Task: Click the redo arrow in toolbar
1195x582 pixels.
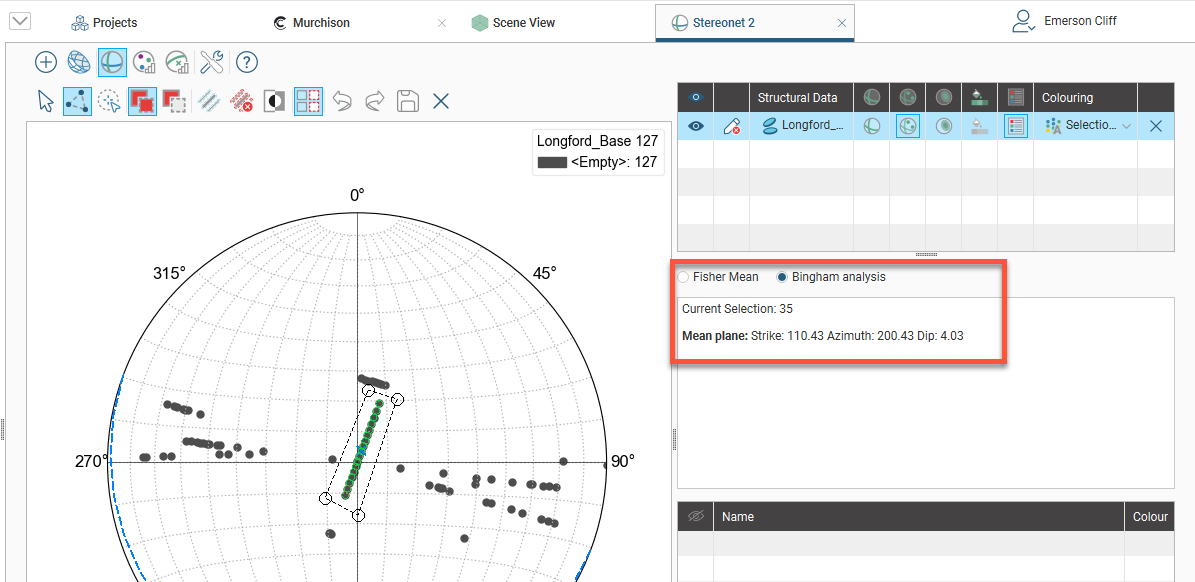Action: (x=374, y=101)
